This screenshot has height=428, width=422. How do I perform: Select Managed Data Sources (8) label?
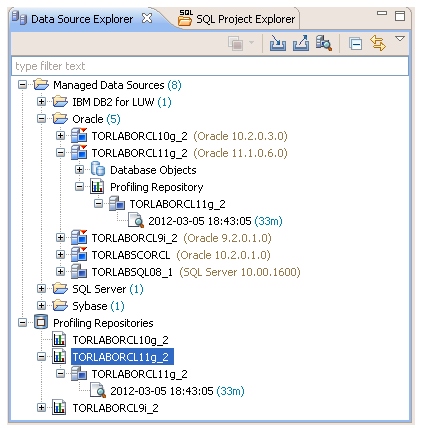tap(117, 85)
